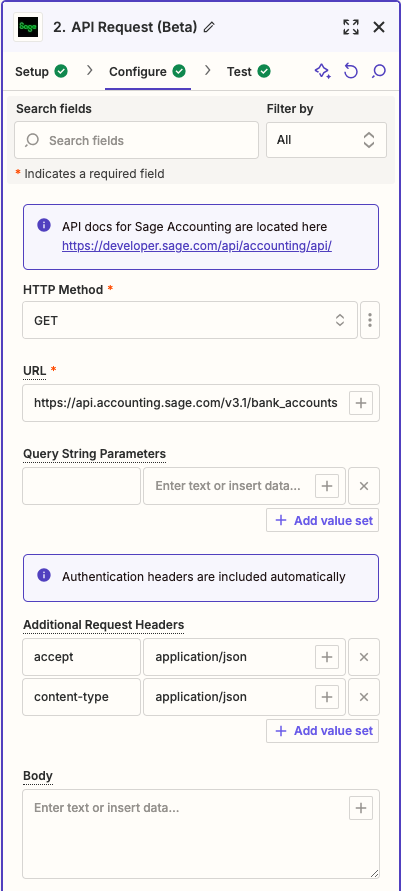This screenshot has height=891, width=401.
Task: Remove the content-type header row
Action: coord(364,697)
